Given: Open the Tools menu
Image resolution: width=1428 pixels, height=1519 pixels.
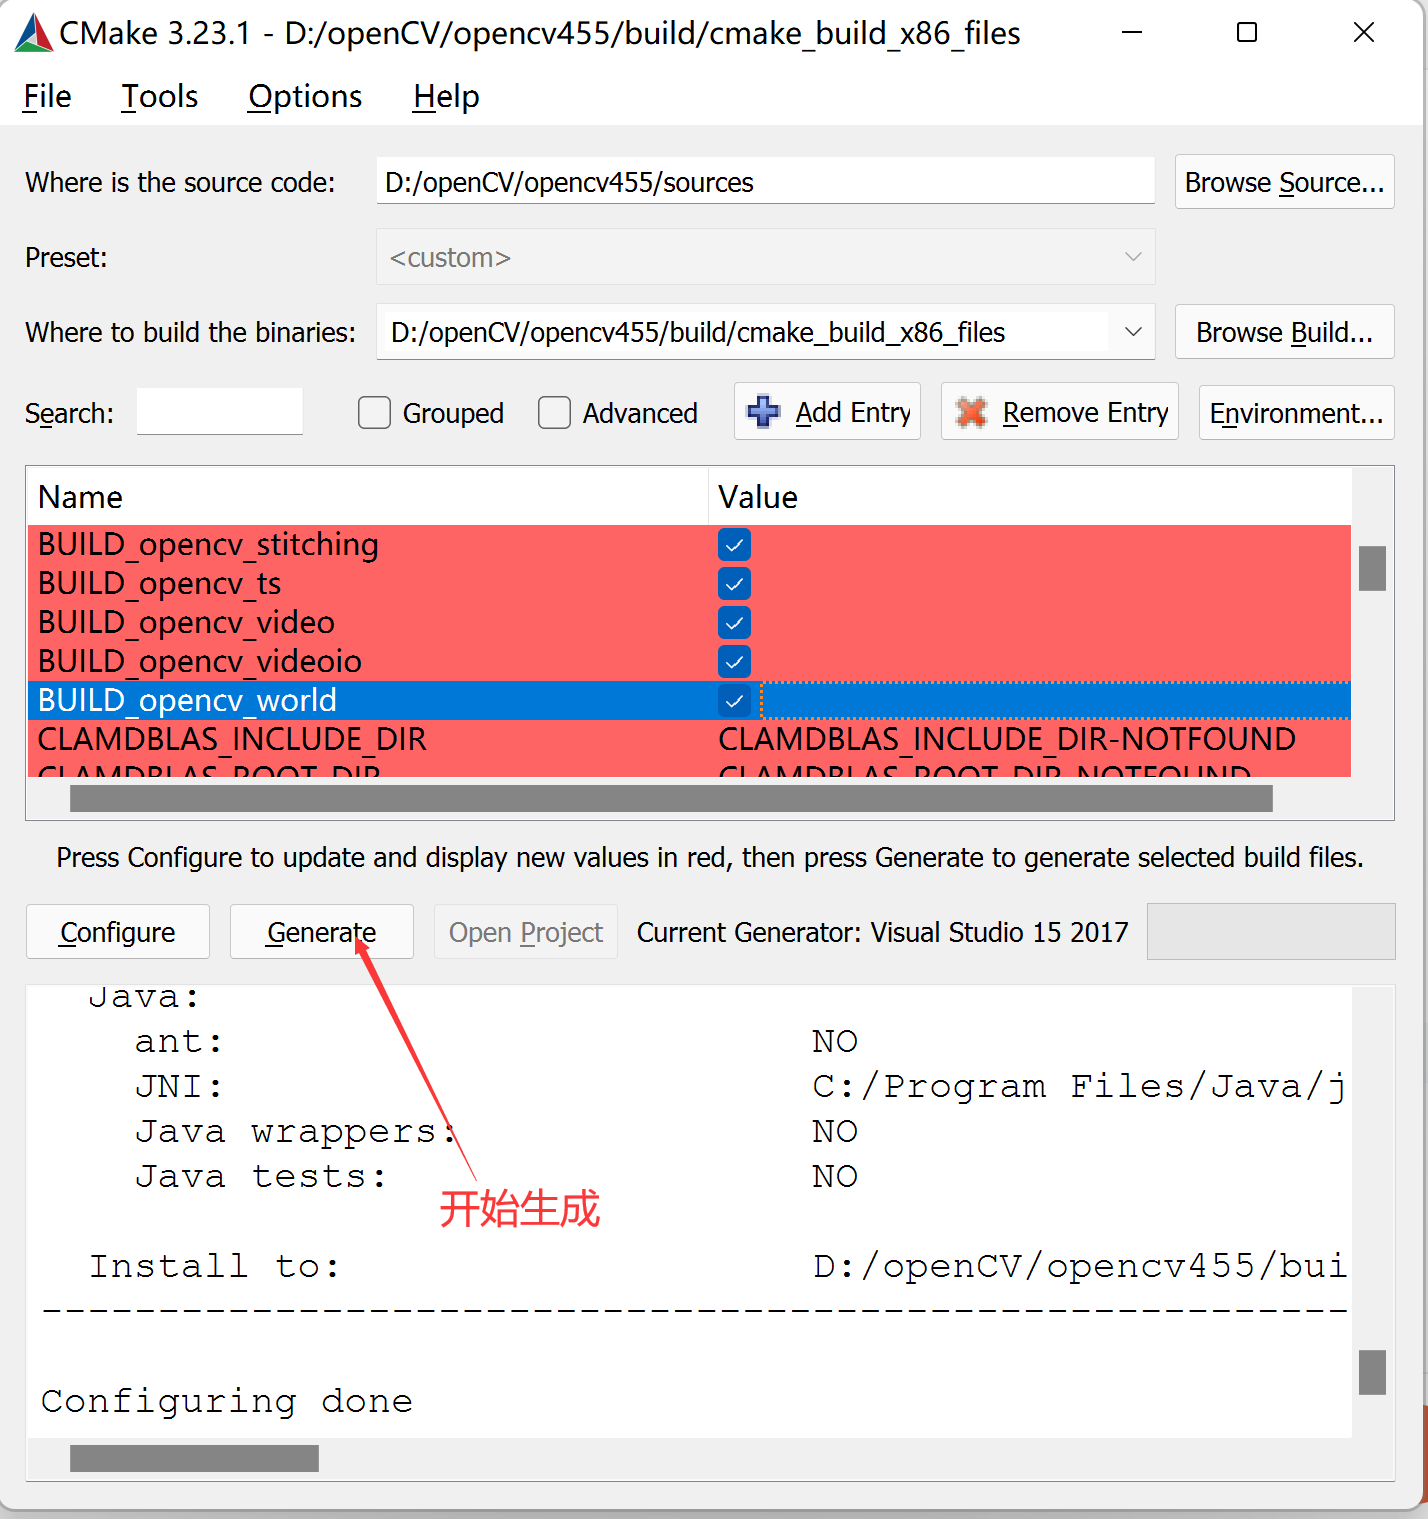Looking at the screenshot, I should (160, 97).
